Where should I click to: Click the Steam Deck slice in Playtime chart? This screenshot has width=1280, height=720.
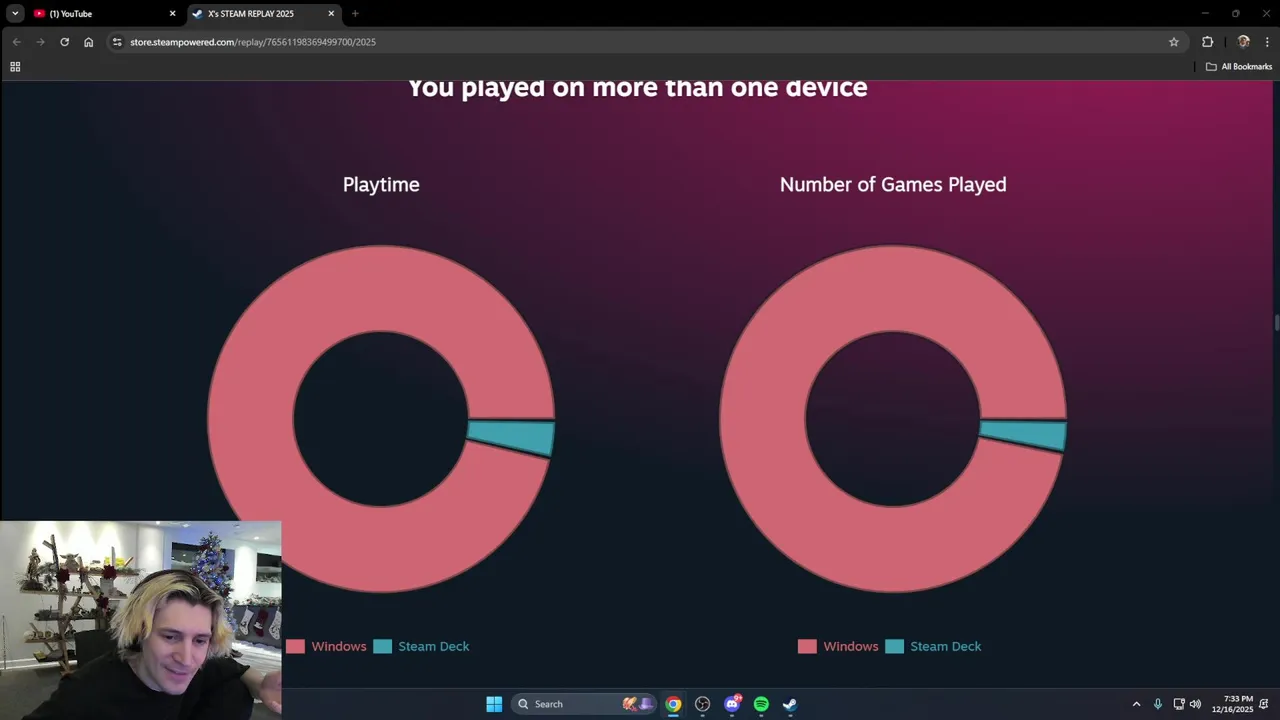click(x=514, y=437)
